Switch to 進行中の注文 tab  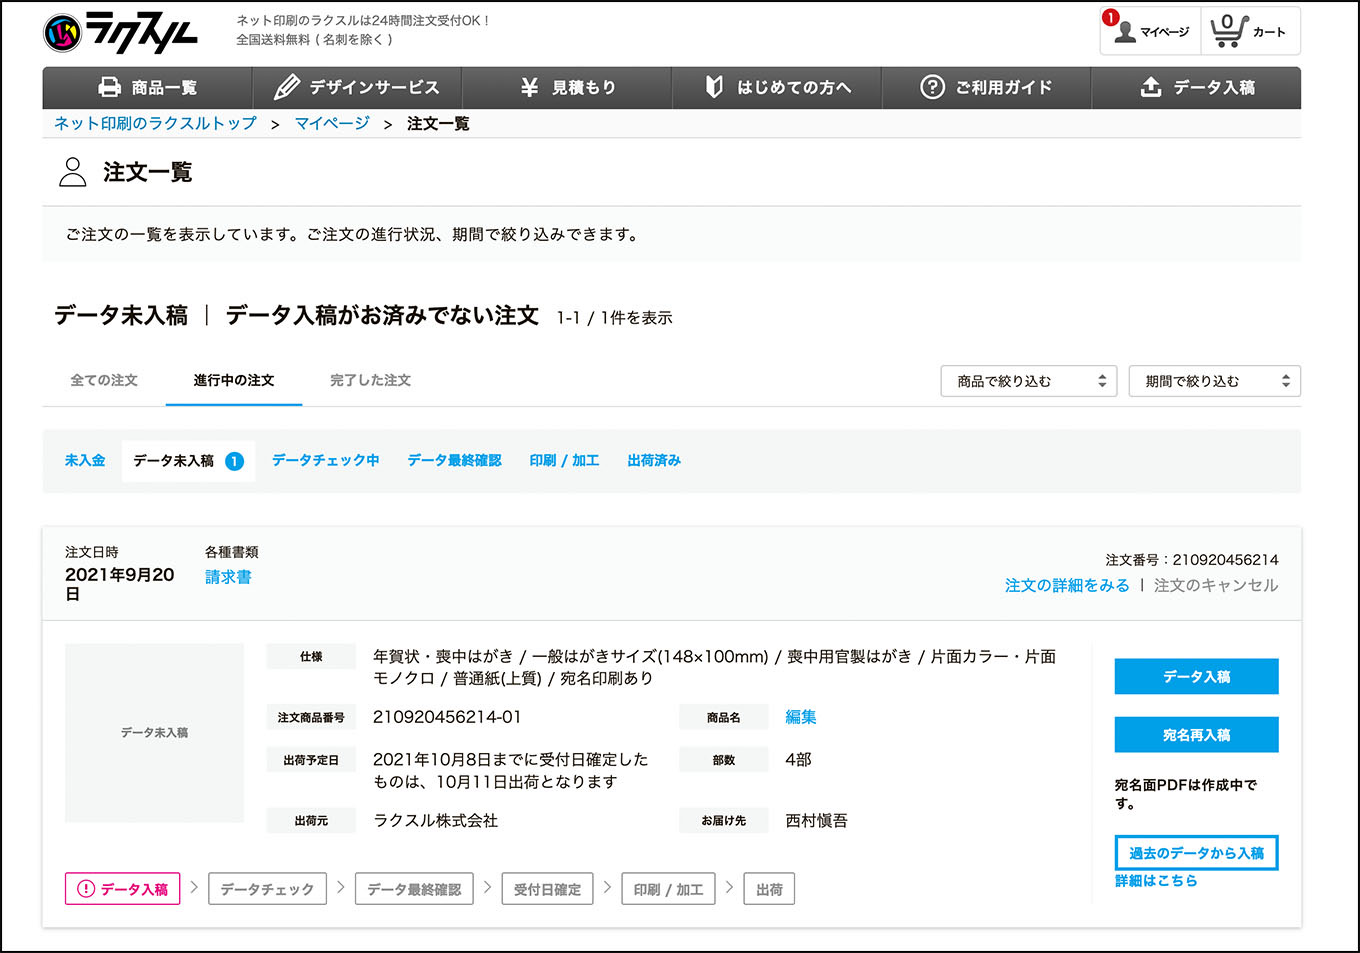(x=234, y=380)
